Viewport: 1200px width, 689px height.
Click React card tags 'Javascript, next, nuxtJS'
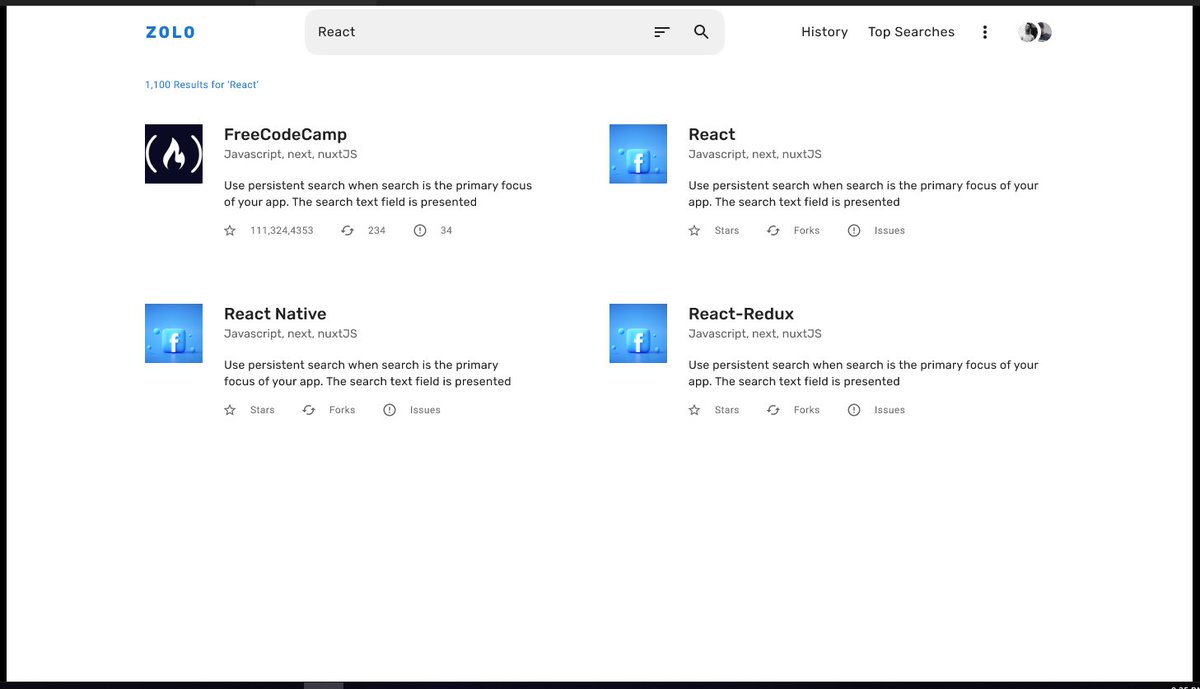coord(755,154)
